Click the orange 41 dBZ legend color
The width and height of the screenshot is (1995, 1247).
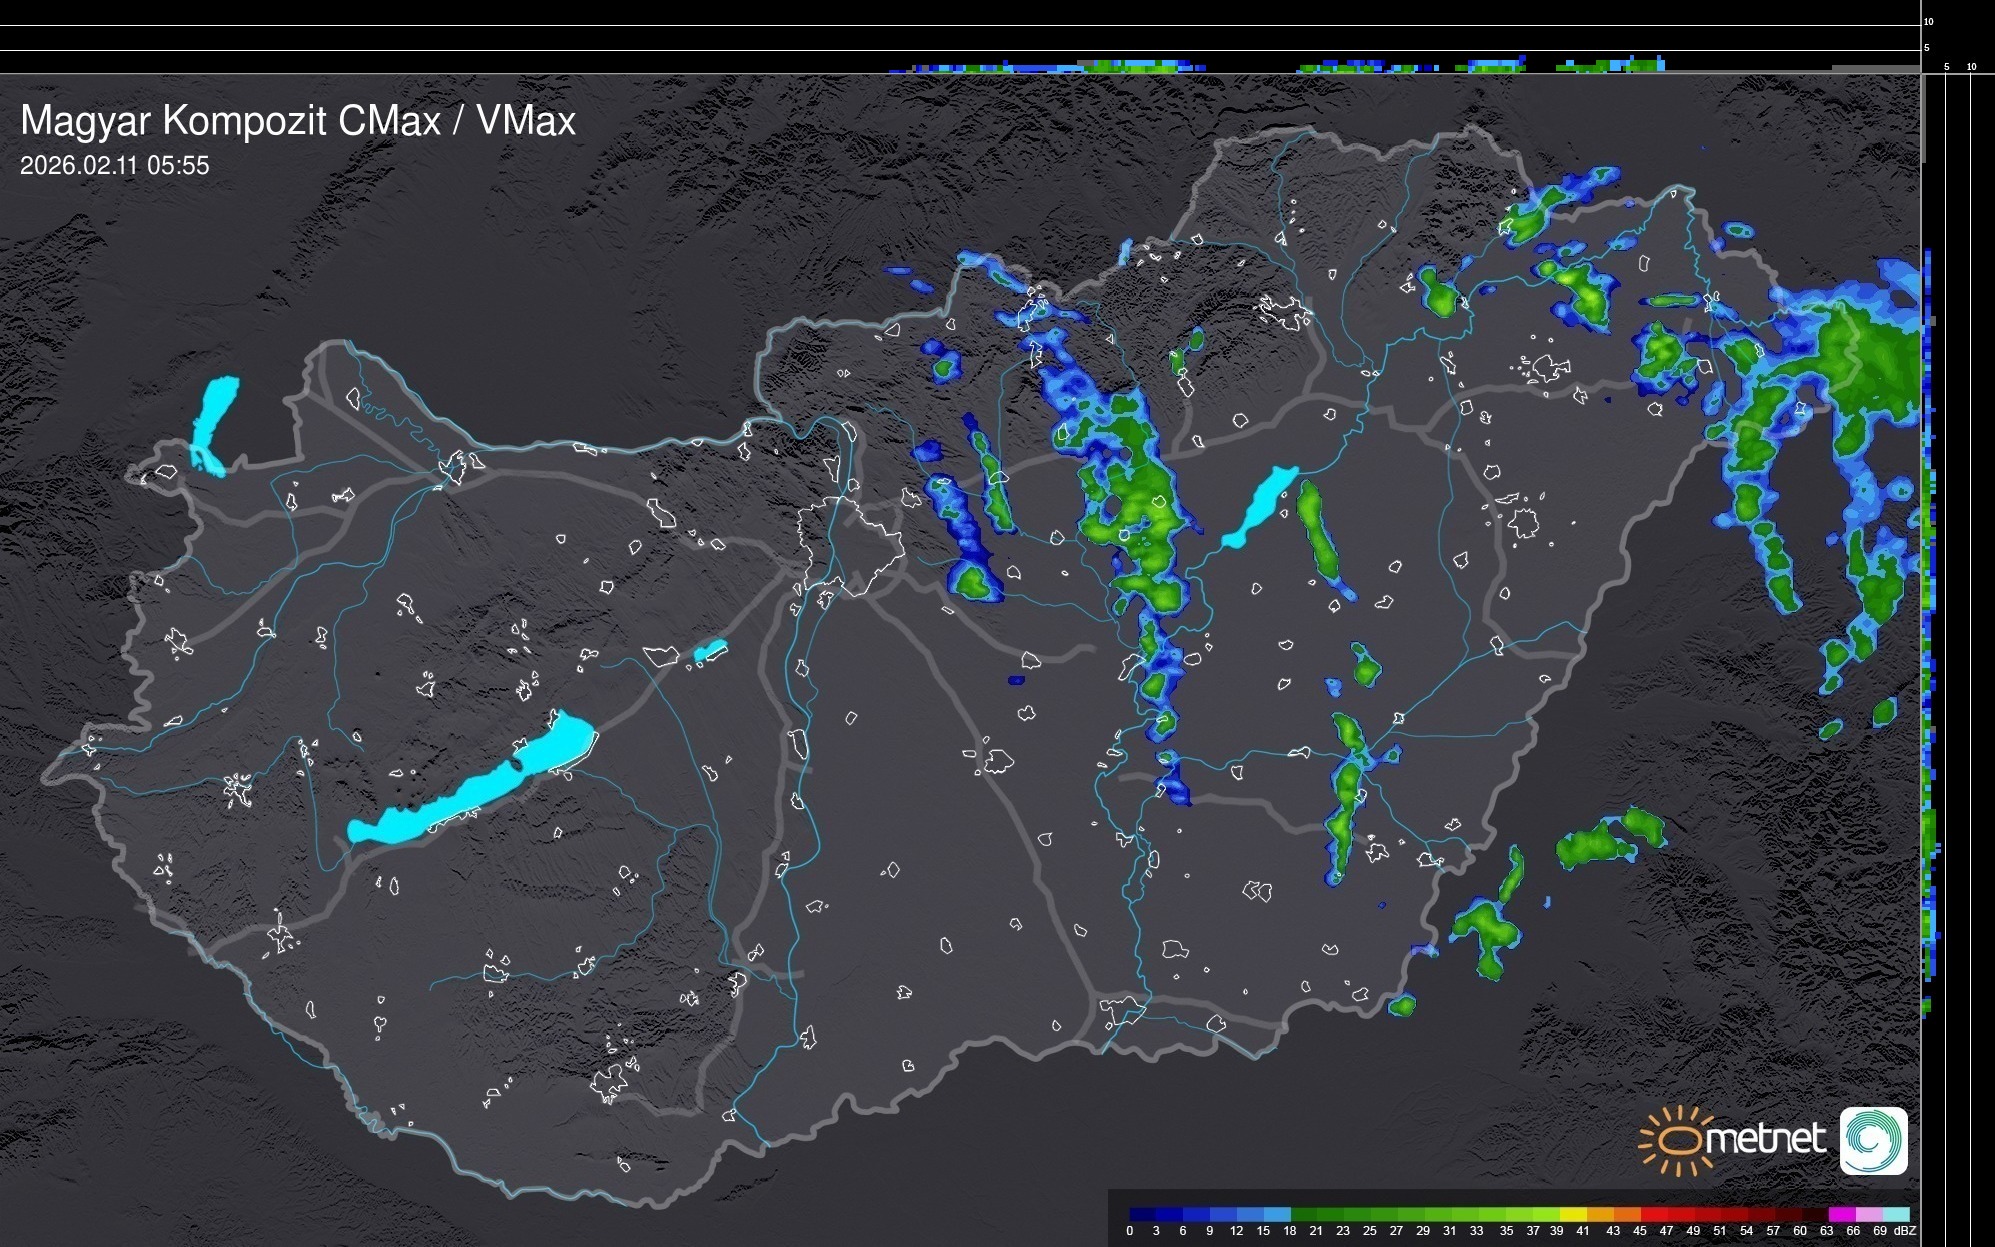[1600, 1215]
